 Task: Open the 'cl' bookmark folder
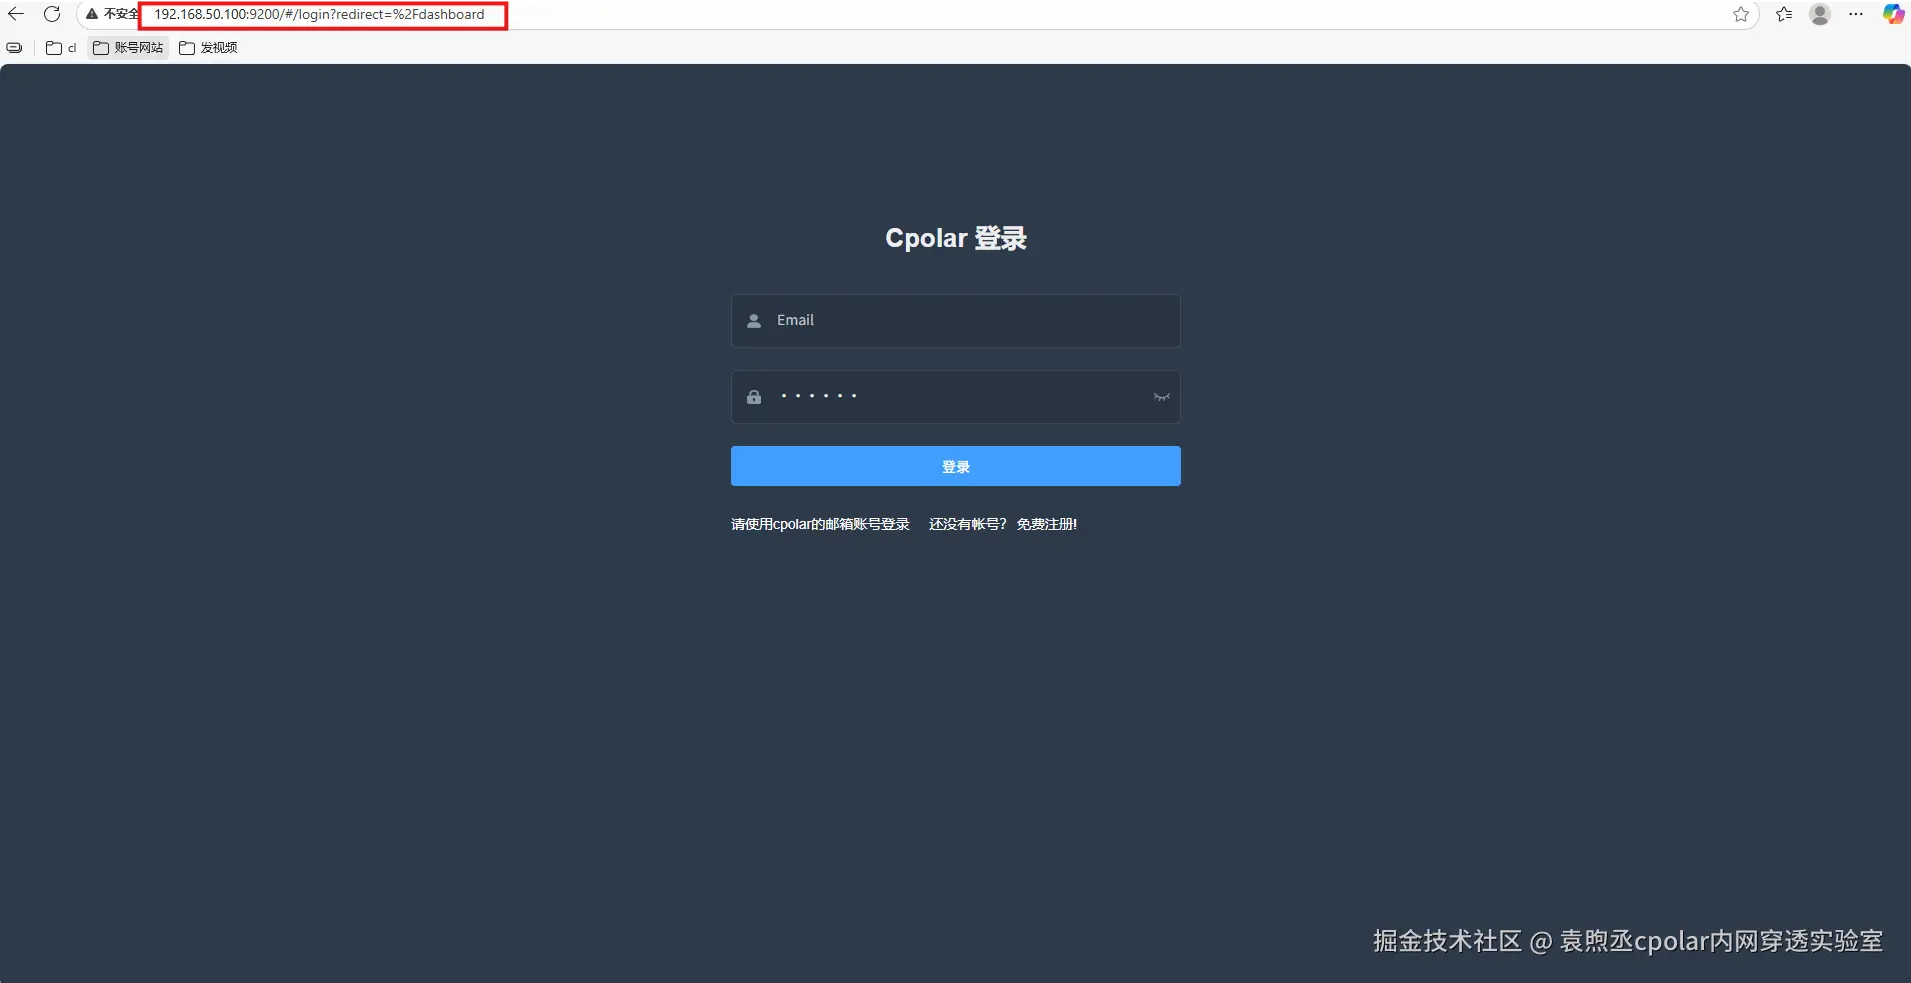coord(62,48)
